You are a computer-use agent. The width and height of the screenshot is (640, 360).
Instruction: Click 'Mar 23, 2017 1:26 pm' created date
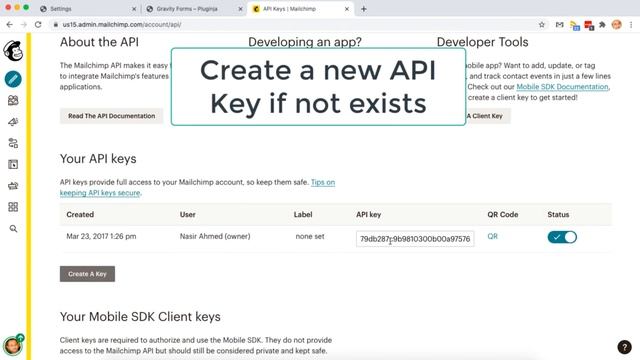point(101,236)
